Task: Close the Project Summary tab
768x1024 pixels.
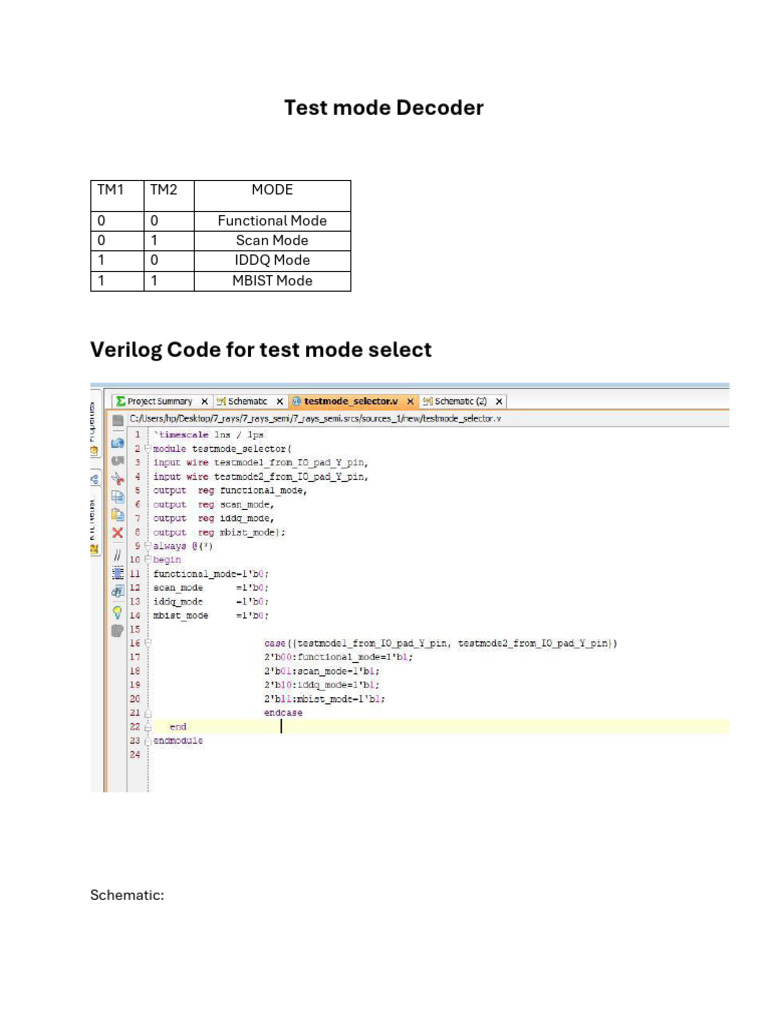Action: click(204, 402)
